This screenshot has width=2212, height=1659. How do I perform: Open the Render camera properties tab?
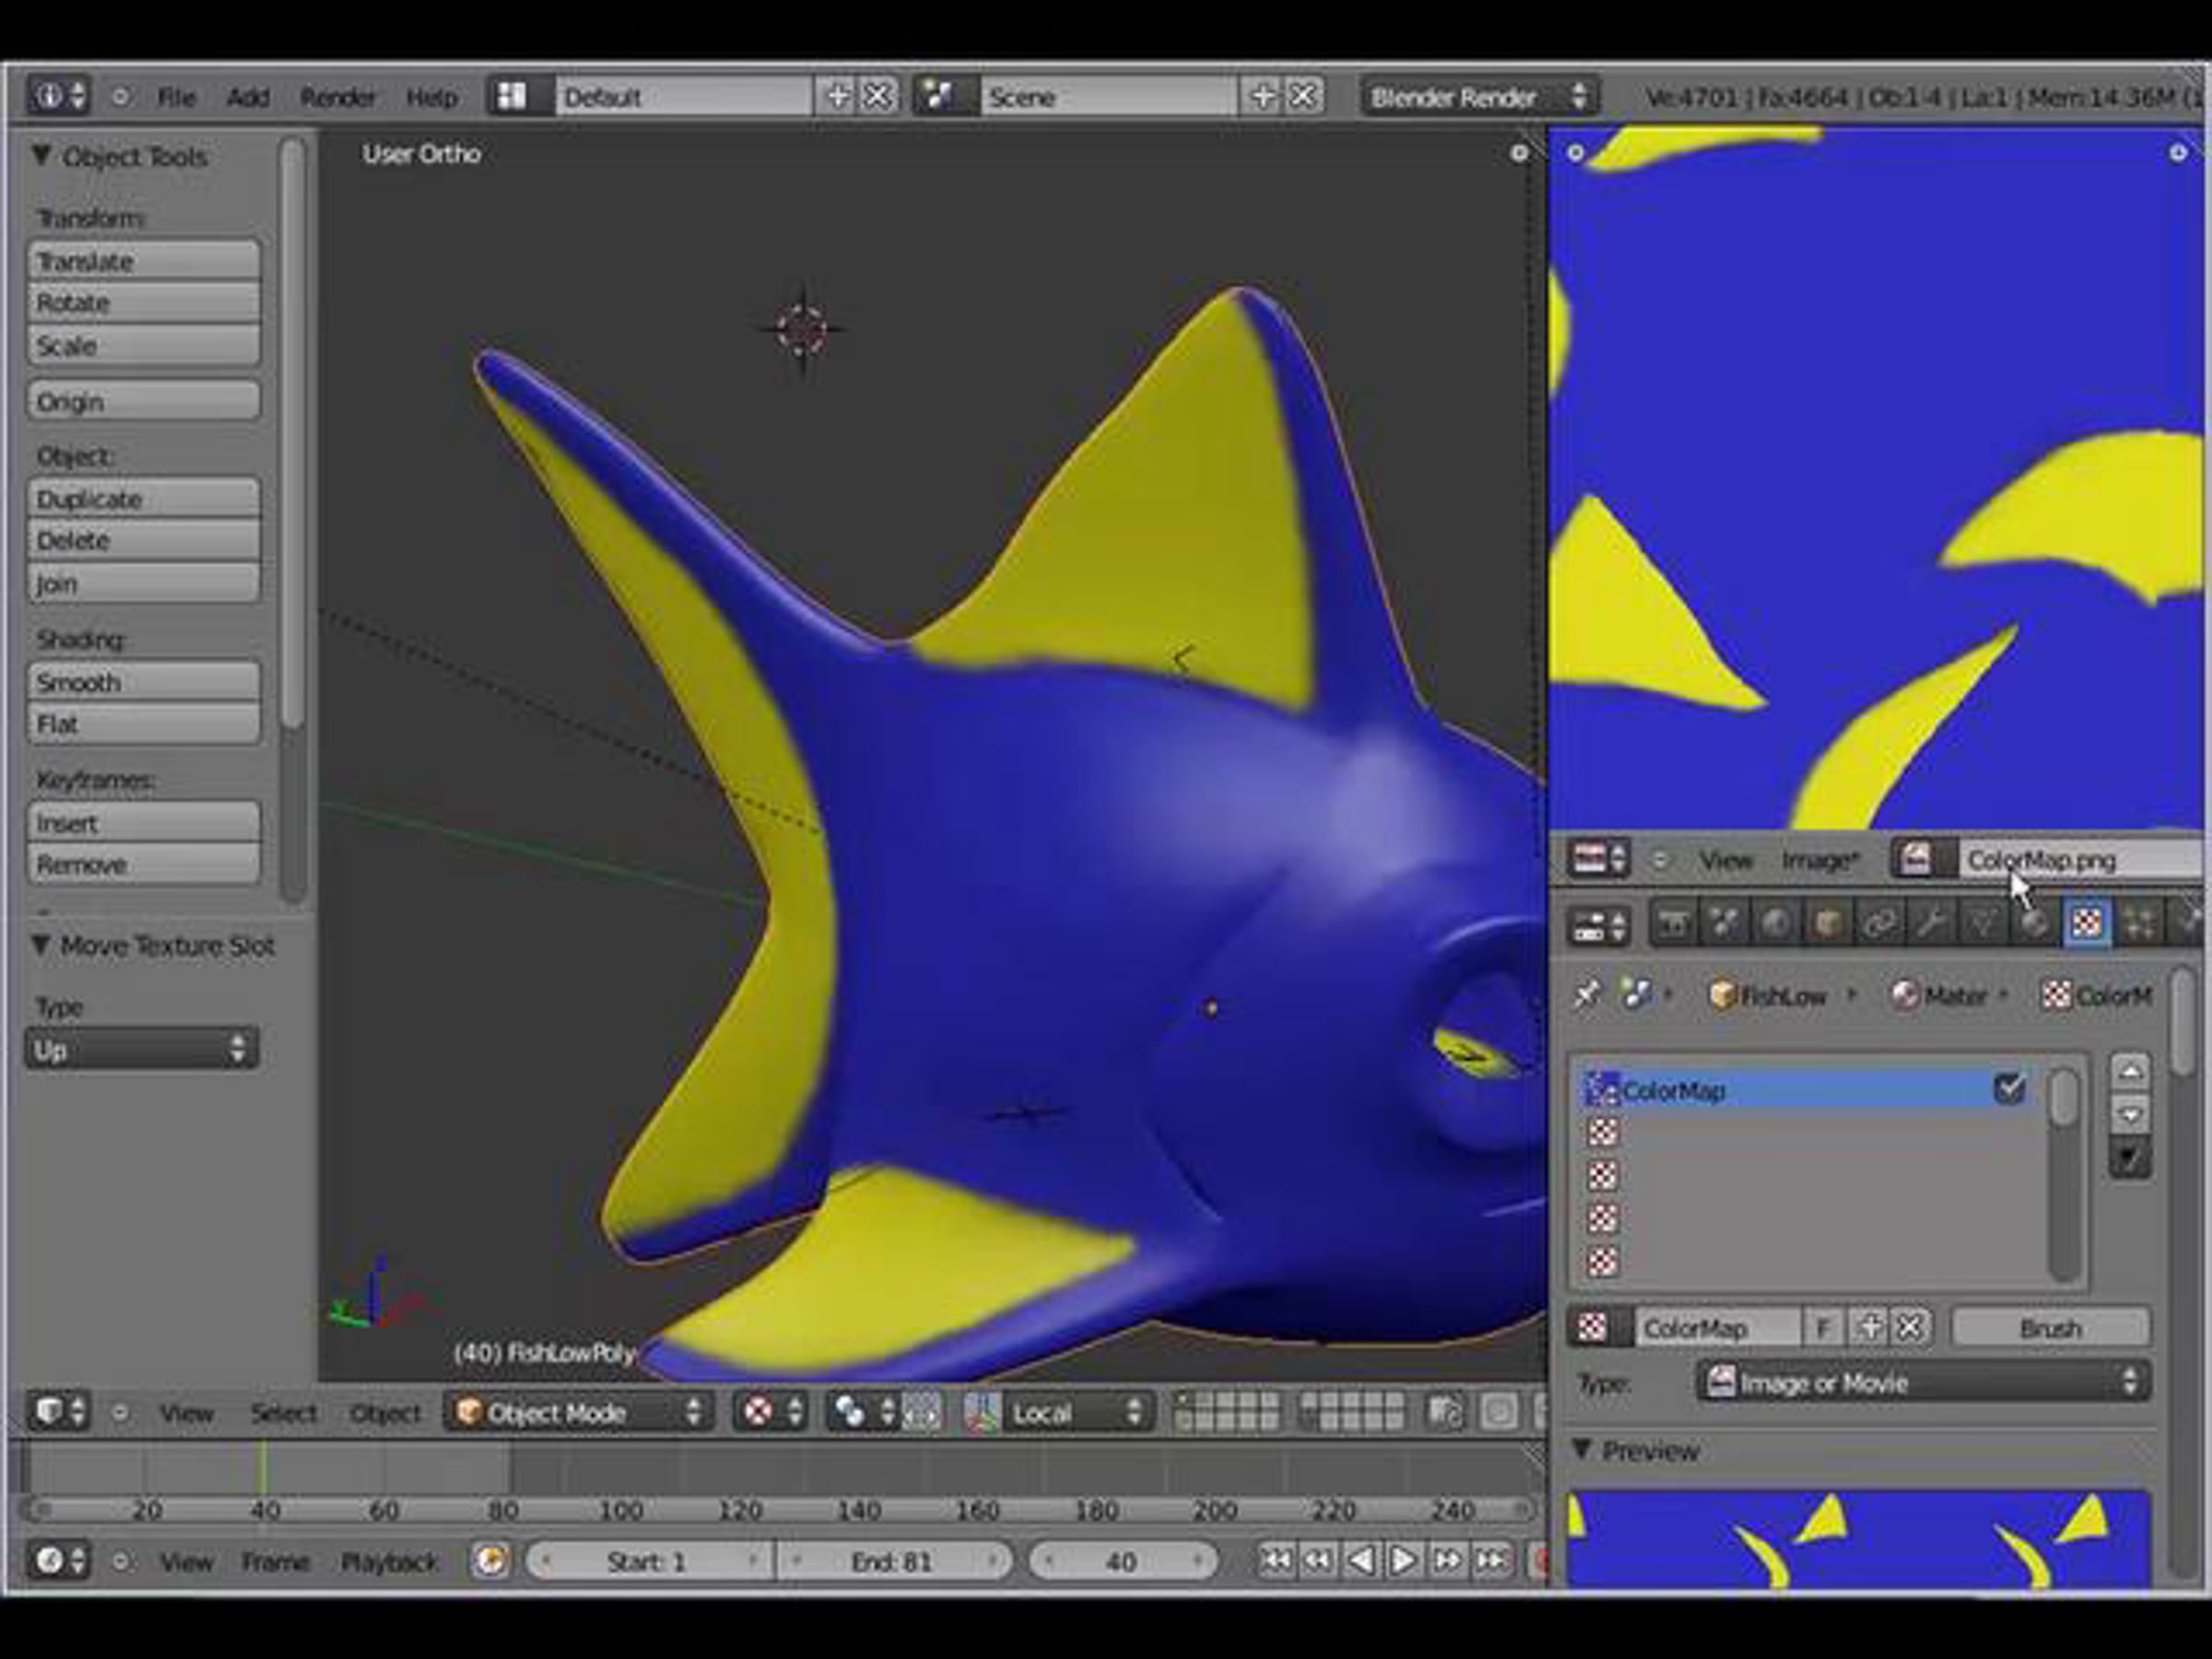pos(1675,923)
